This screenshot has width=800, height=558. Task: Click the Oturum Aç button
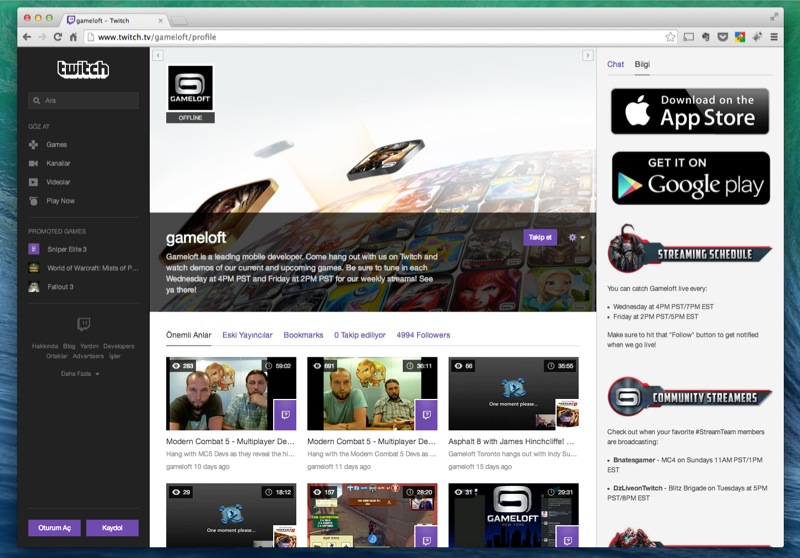55,528
